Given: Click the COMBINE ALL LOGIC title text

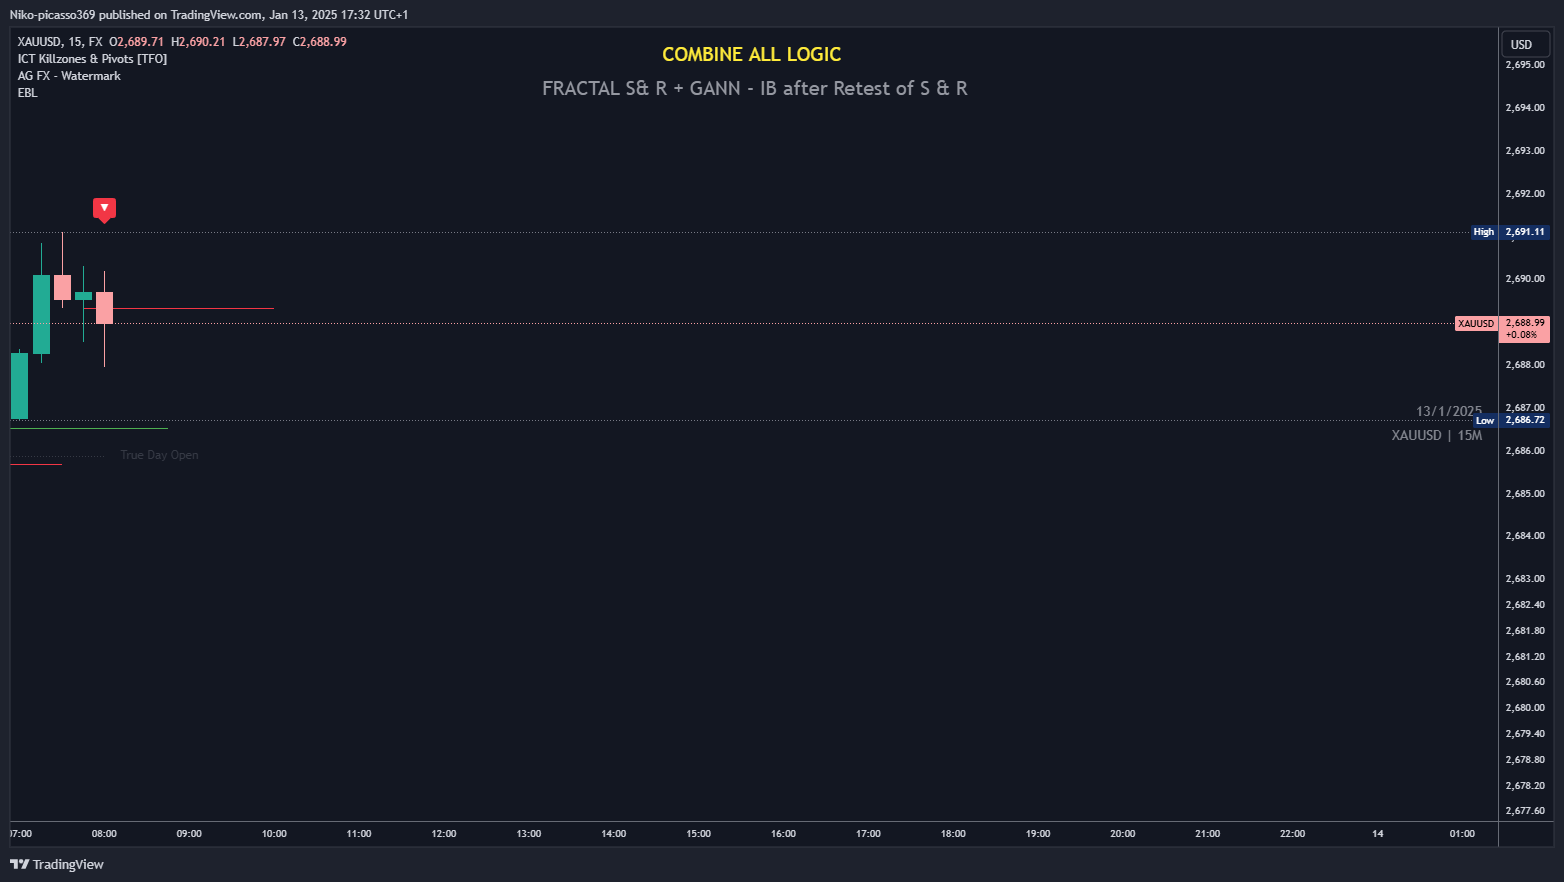Looking at the screenshot, I should coord(752,55).
